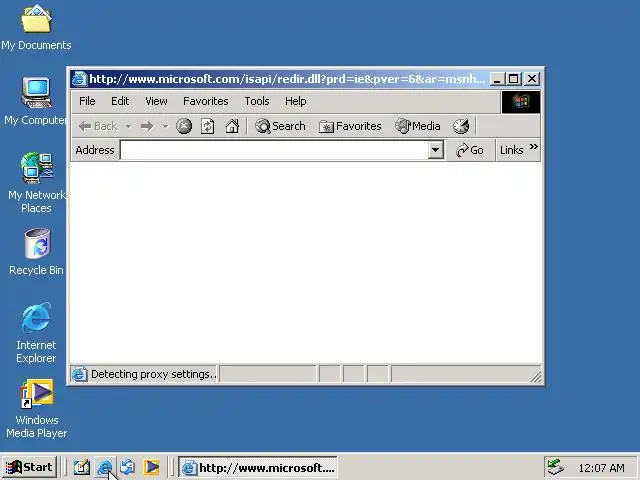Launch Internet Explorer from quick launch

[105, 467]
